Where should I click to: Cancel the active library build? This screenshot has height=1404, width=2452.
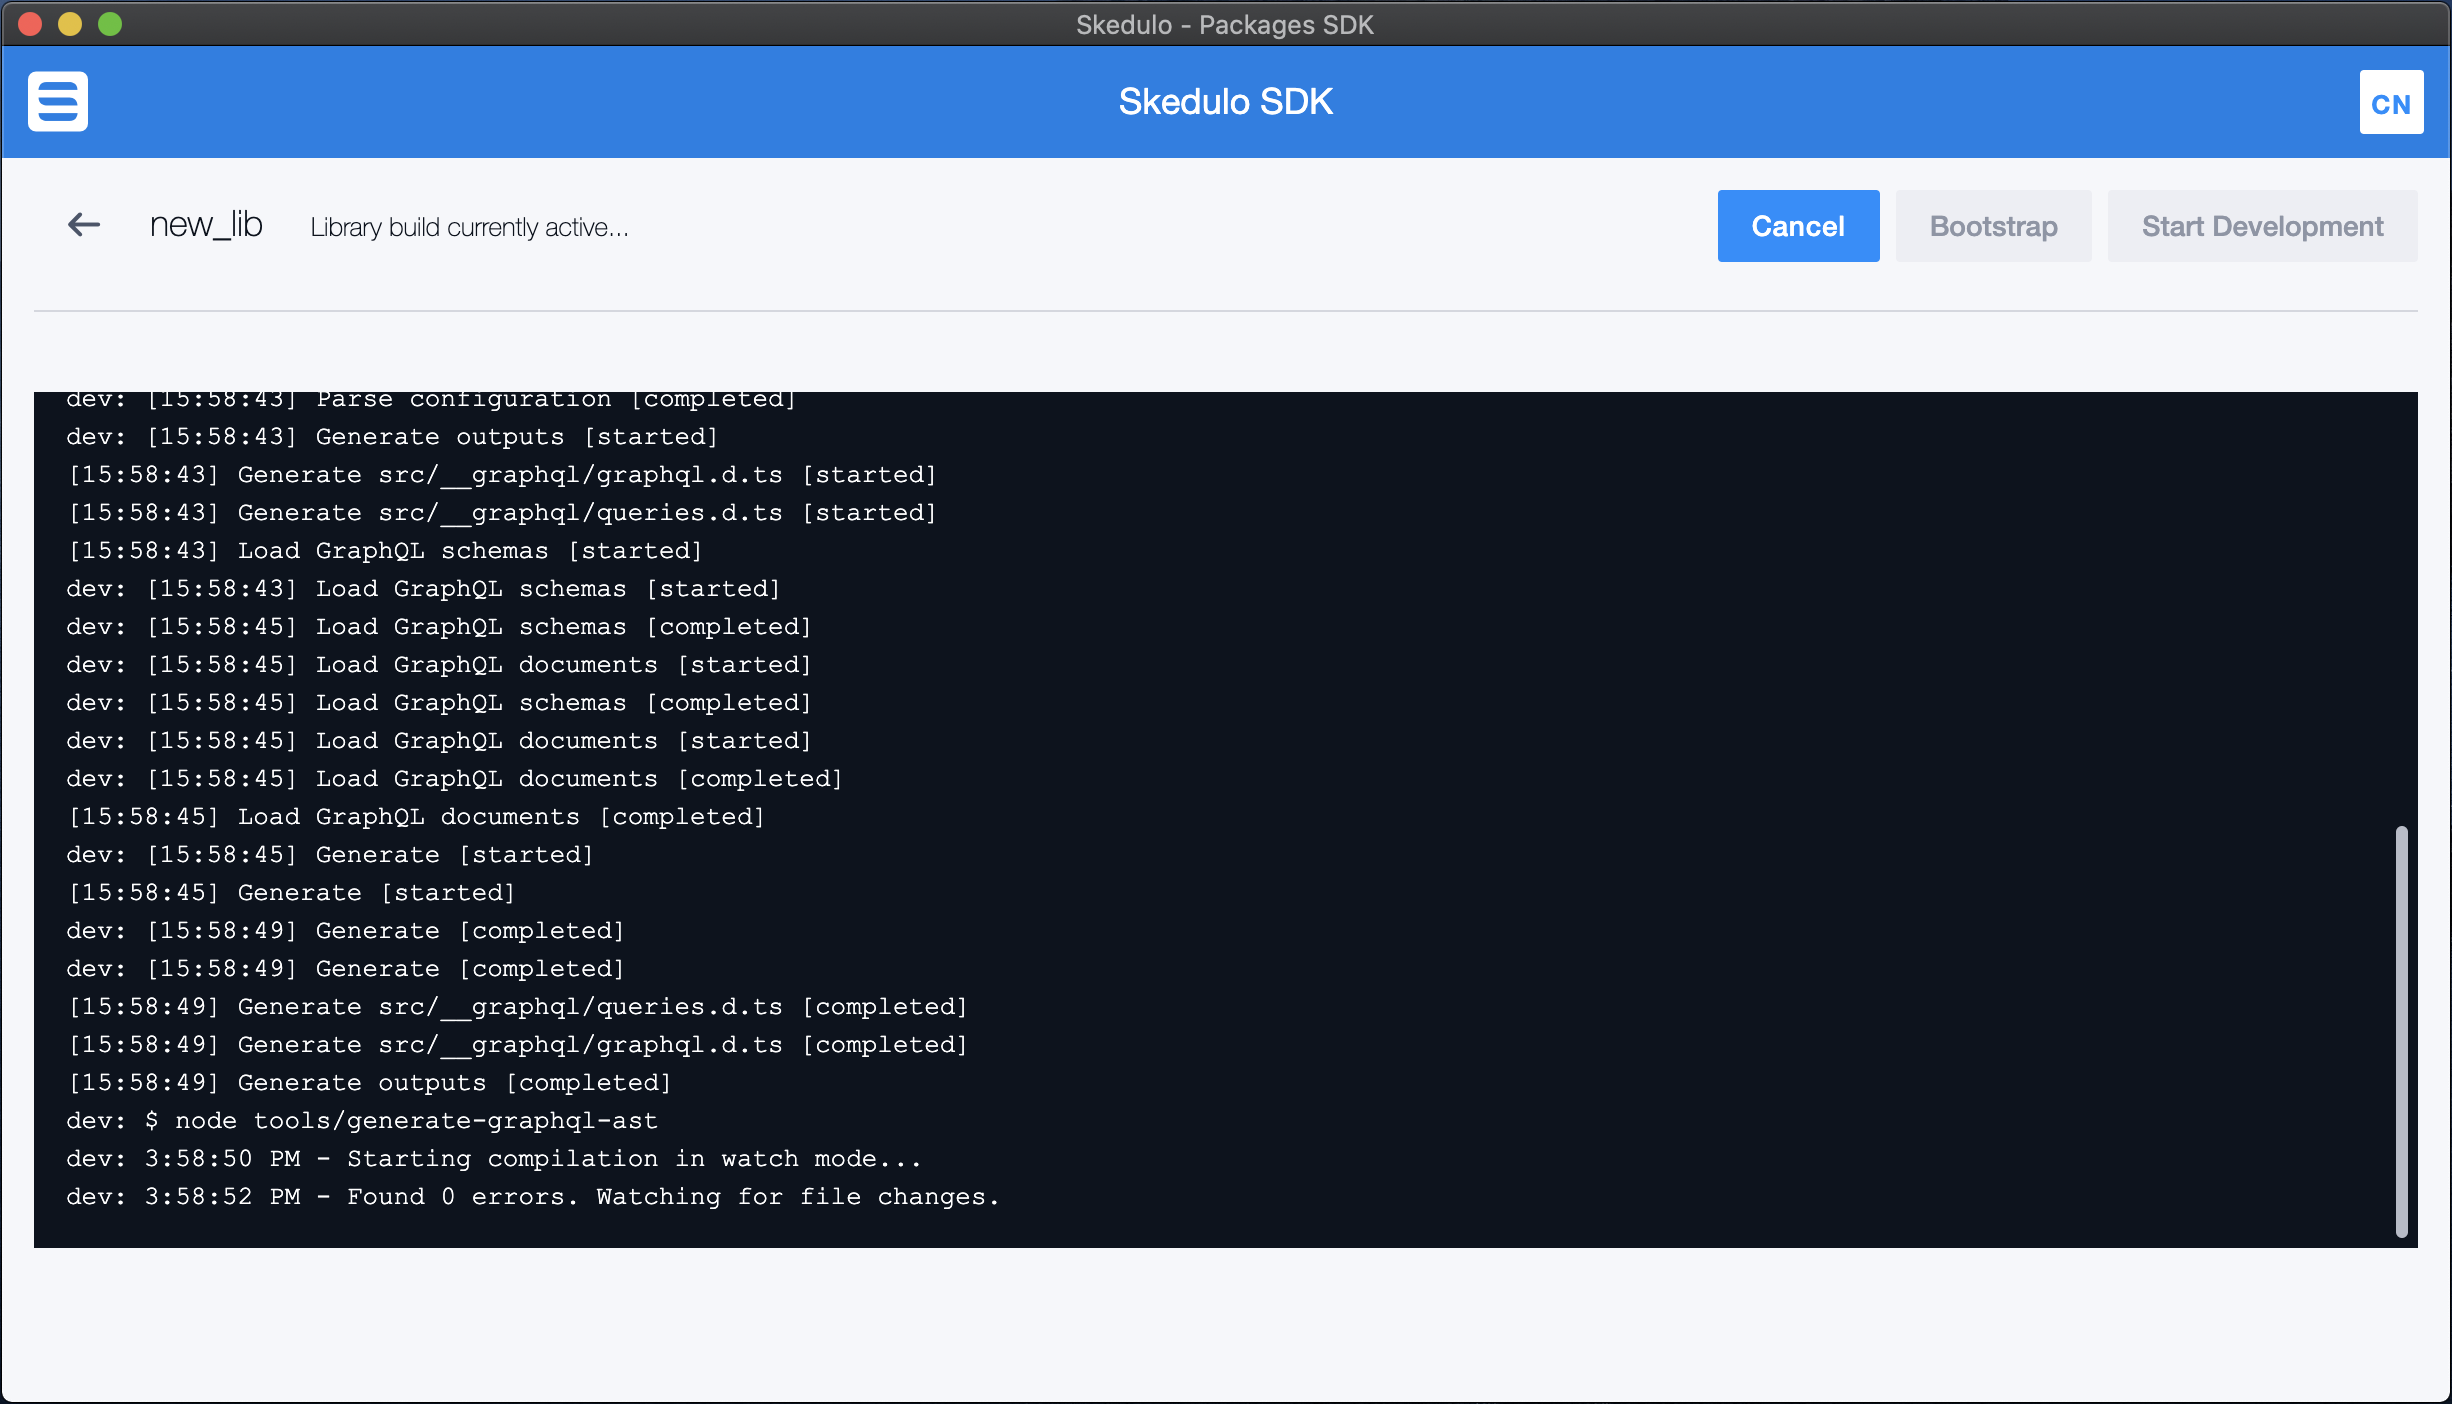[x=1797, y=226]
